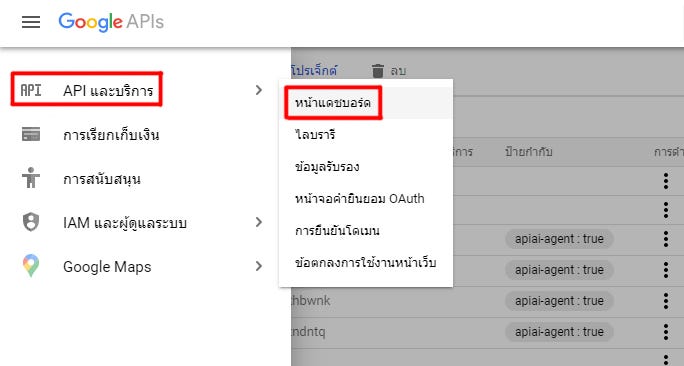The height and width of the screenshot is (366, 684).
Task: Expand the API และบริการ submenu arrow
Action: (x=259, y=90)
